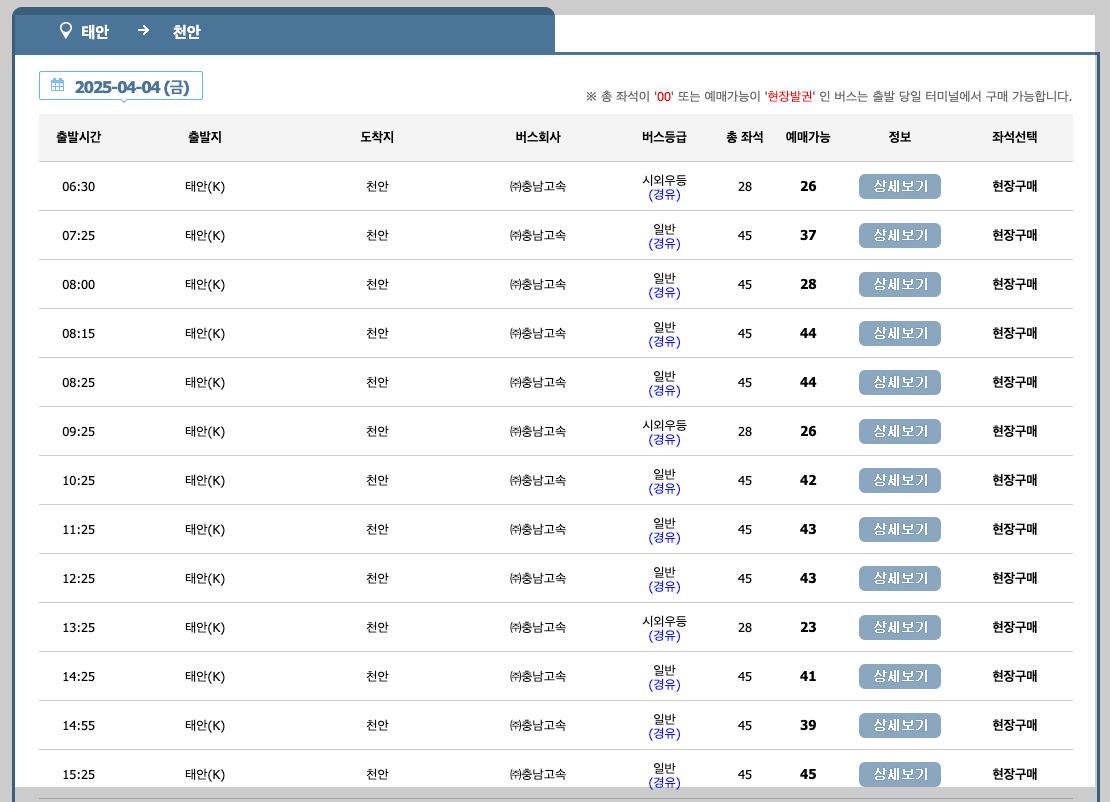
Task: Click 현장구매 in the 14:55 row
Action: pos(1014,725)
